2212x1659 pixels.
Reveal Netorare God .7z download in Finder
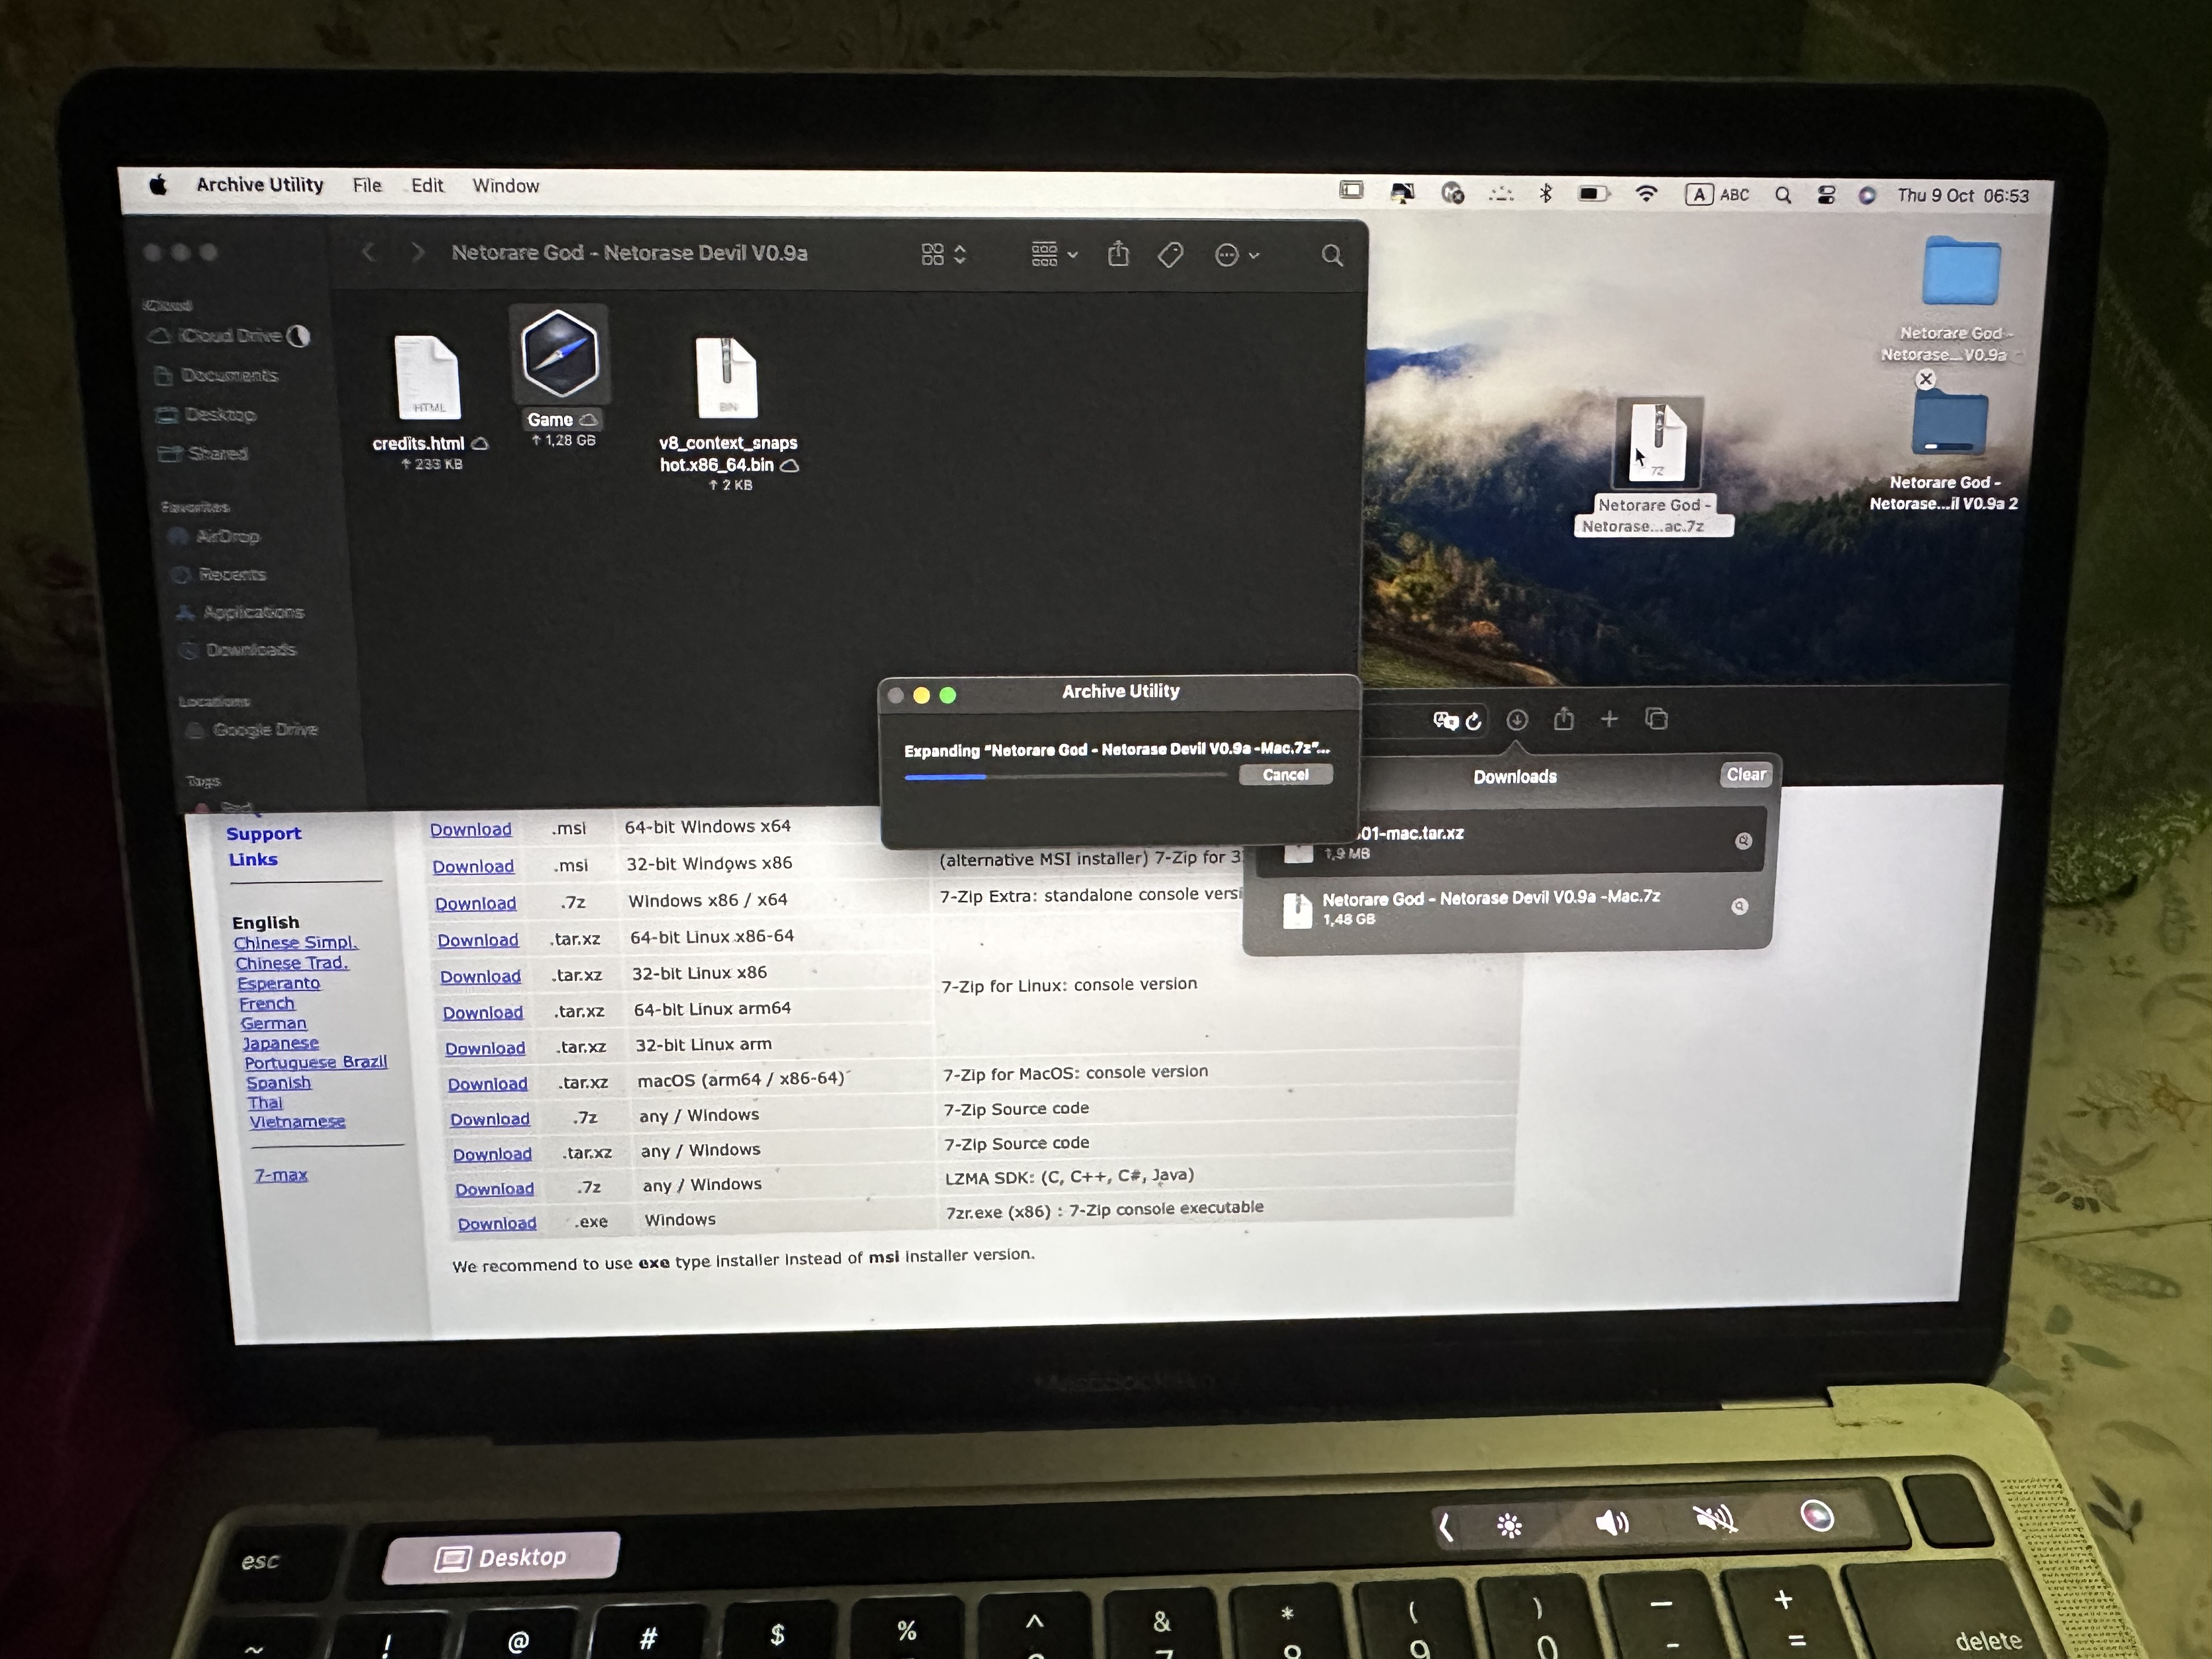tap(1739, 906)
